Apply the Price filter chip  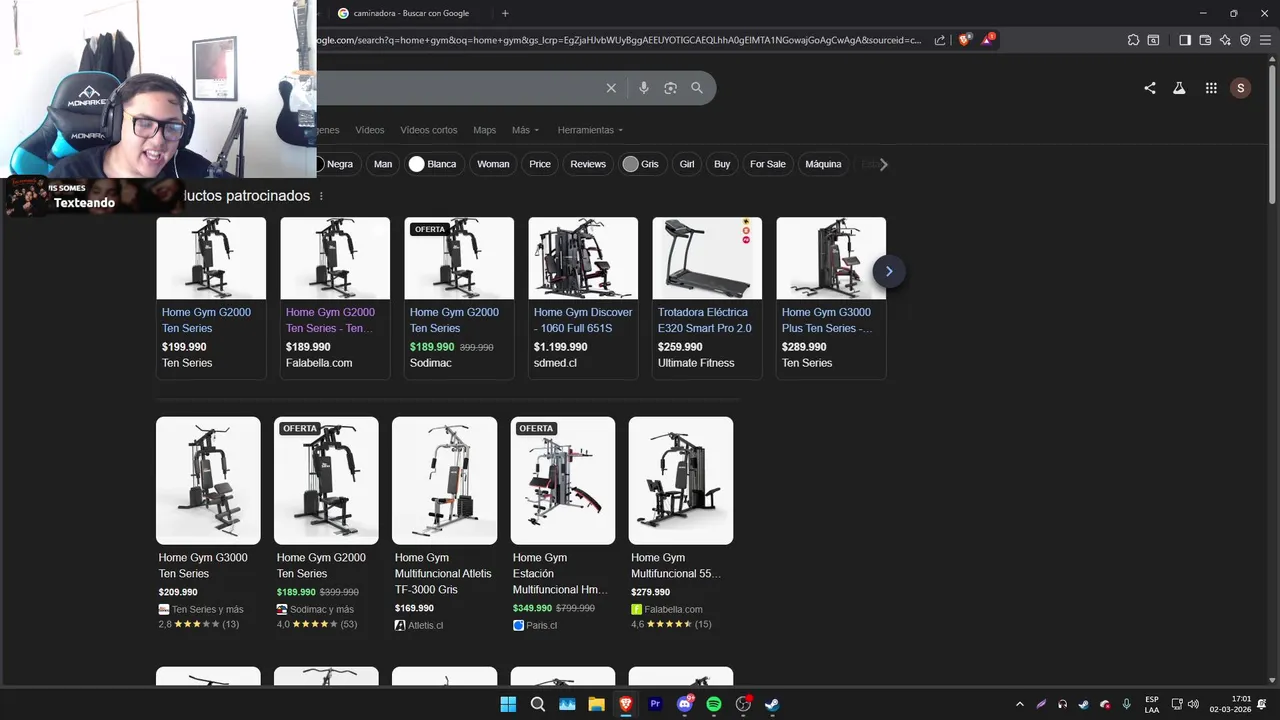pos(540,164)
